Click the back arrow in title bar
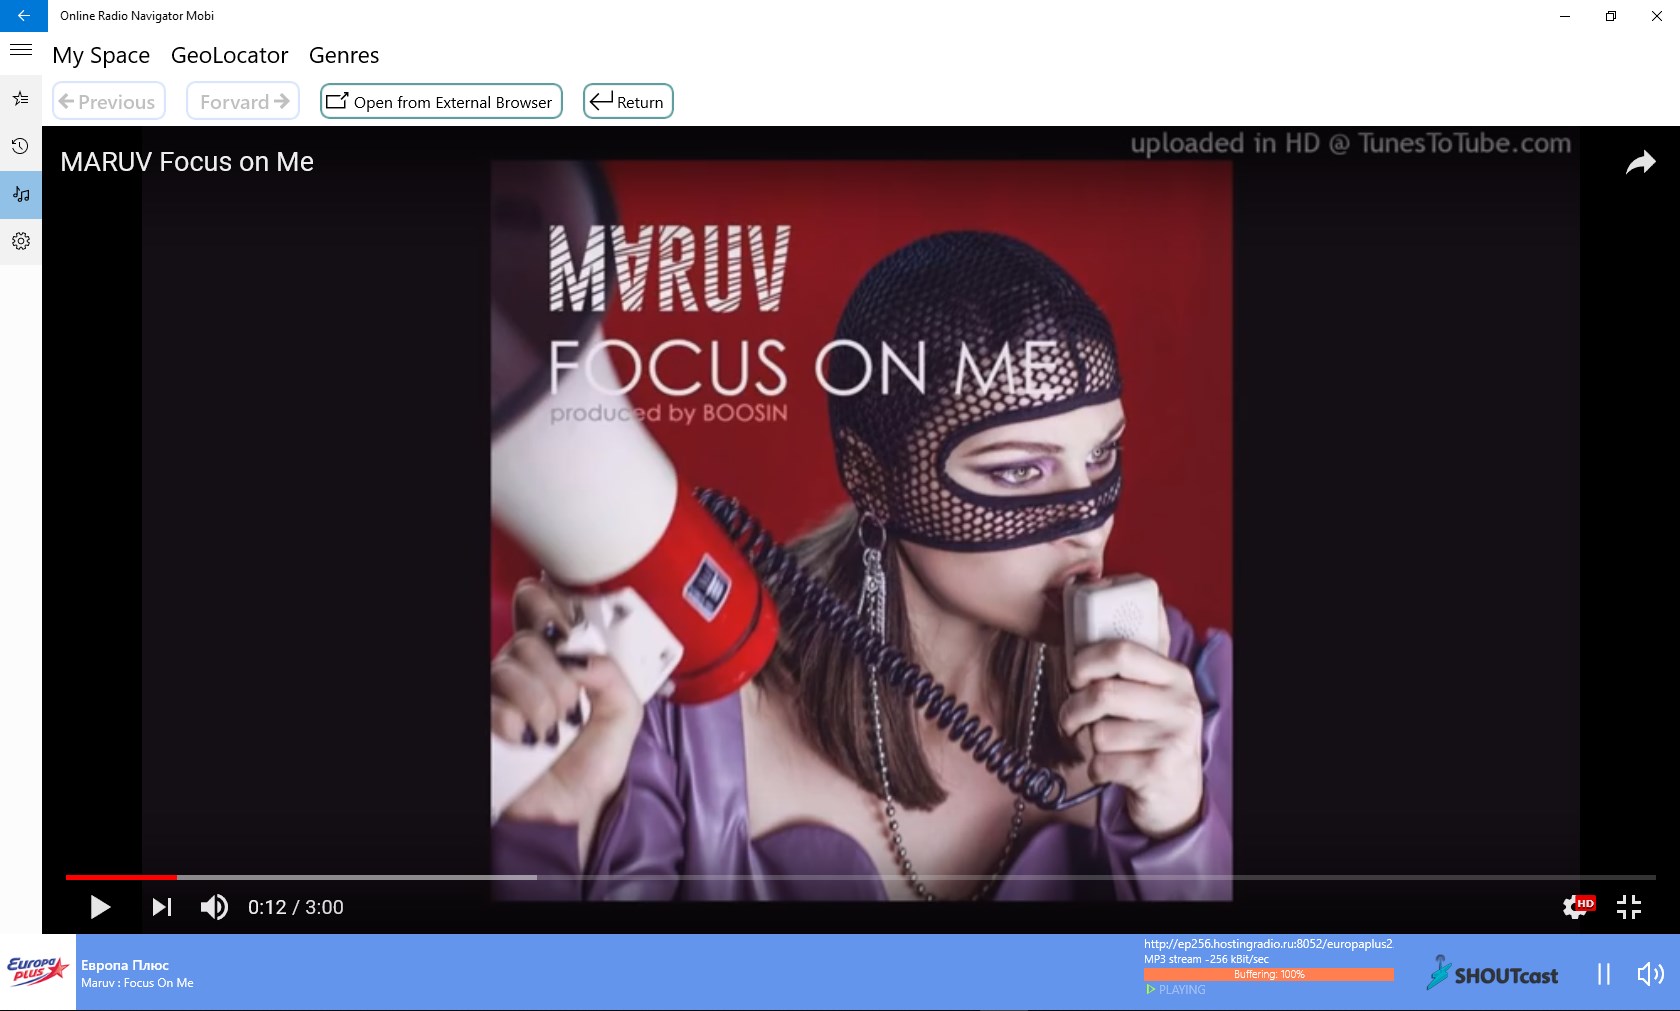Viewport: 1680px width, 1011px height. click(x=24, y=16)
